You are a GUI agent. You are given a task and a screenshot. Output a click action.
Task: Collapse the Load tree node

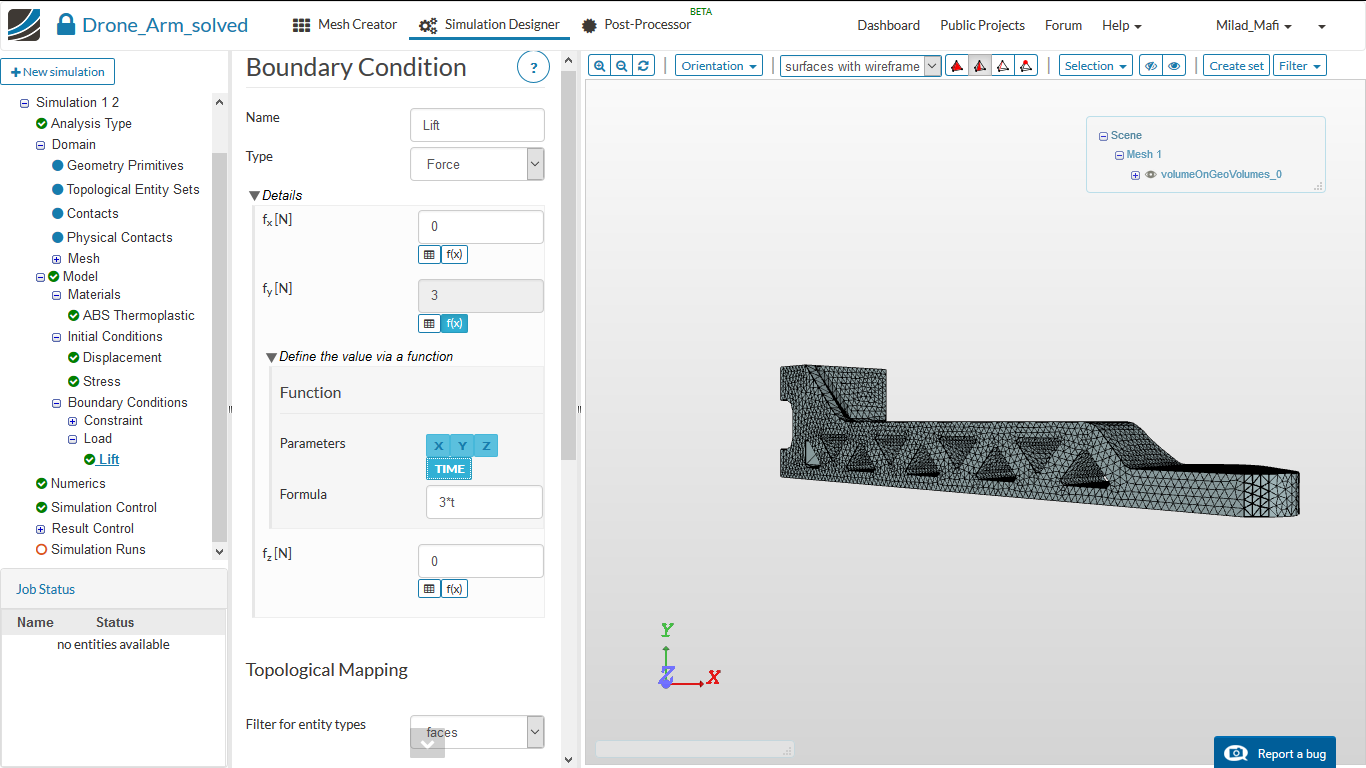(x=73, y=439)
